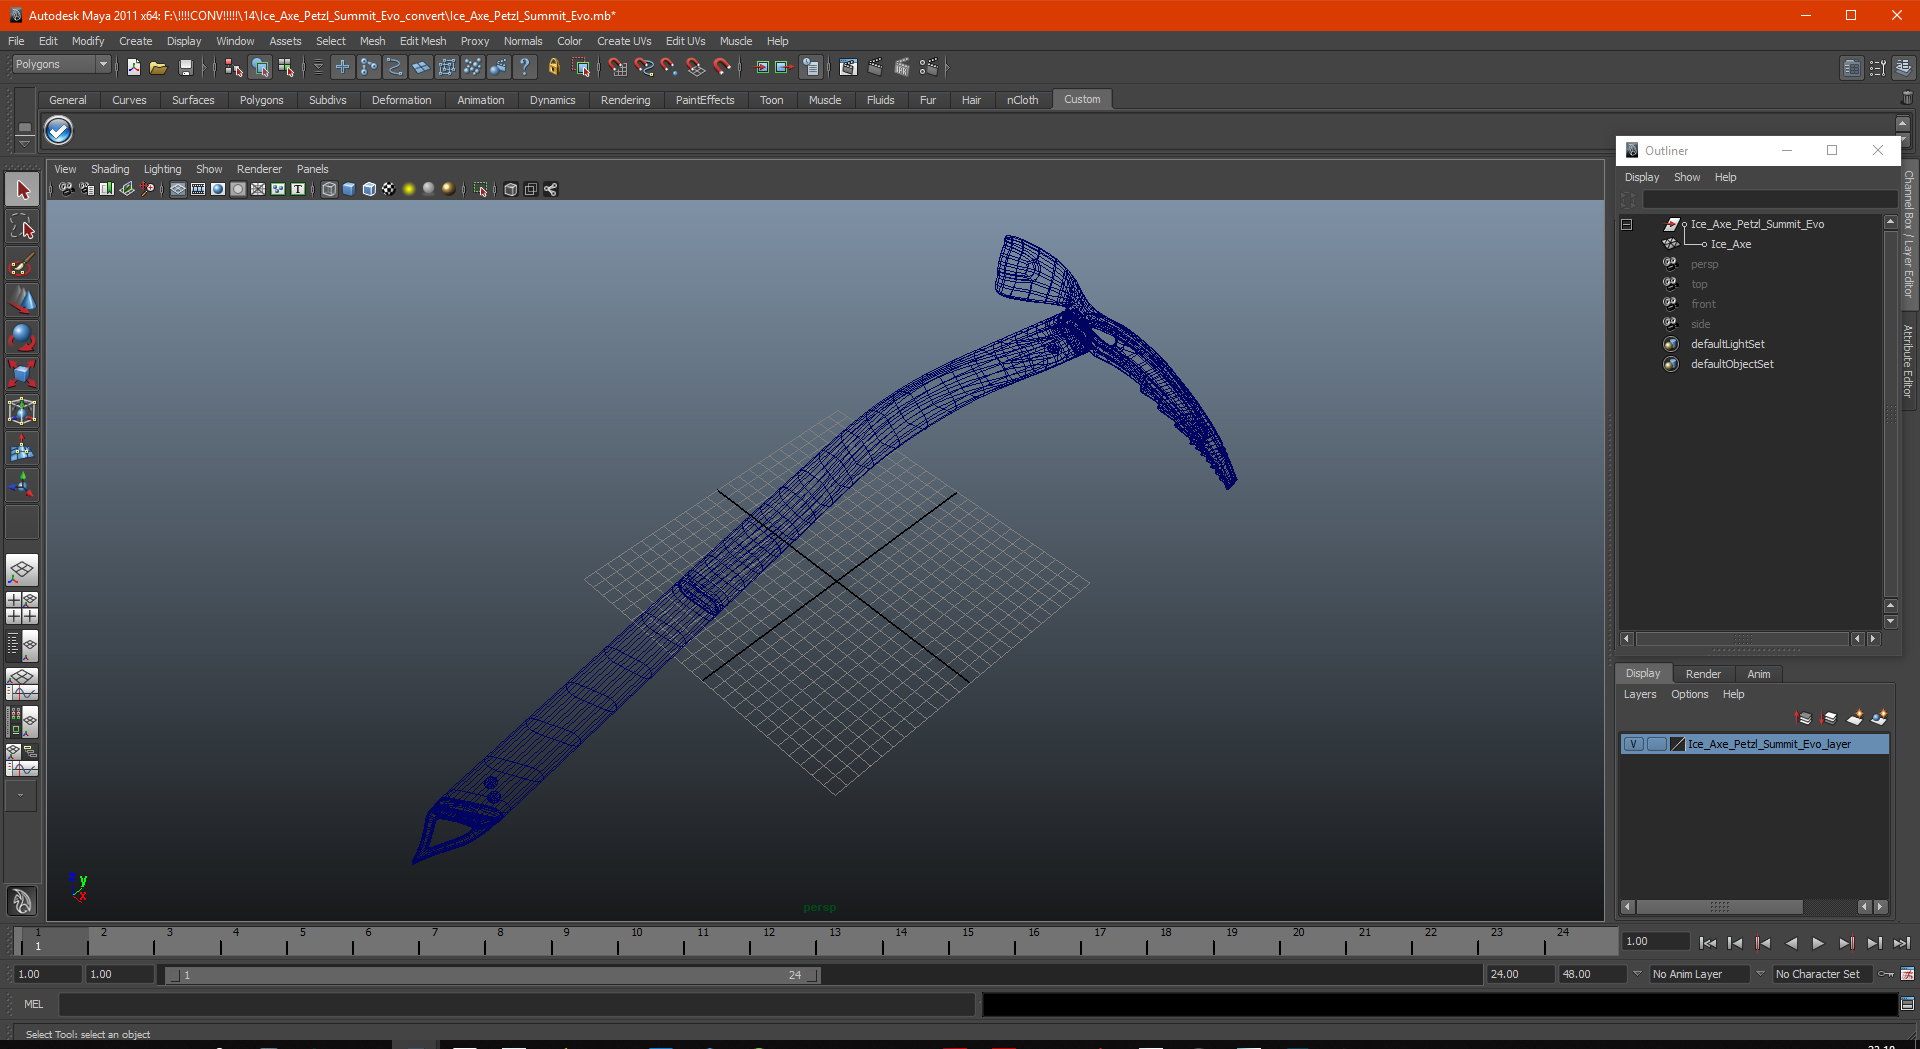Toggle Snap to grids magnet
Screen dimensions: 1920x1049
click(x=618, y=67)
